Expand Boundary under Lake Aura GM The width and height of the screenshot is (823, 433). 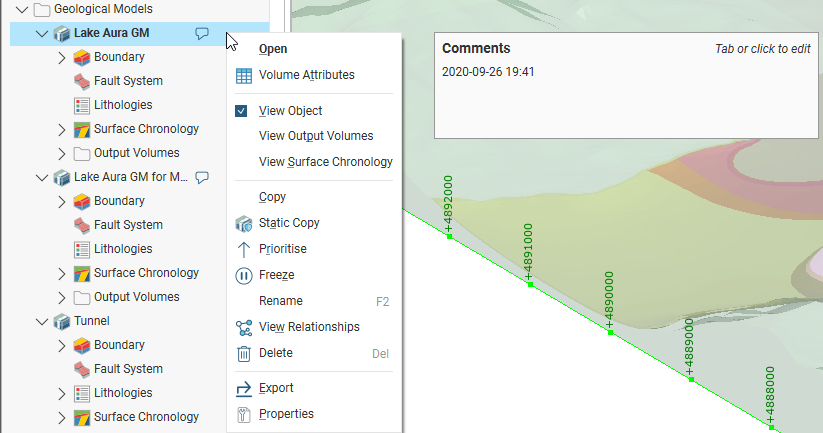tap(62, 58)
